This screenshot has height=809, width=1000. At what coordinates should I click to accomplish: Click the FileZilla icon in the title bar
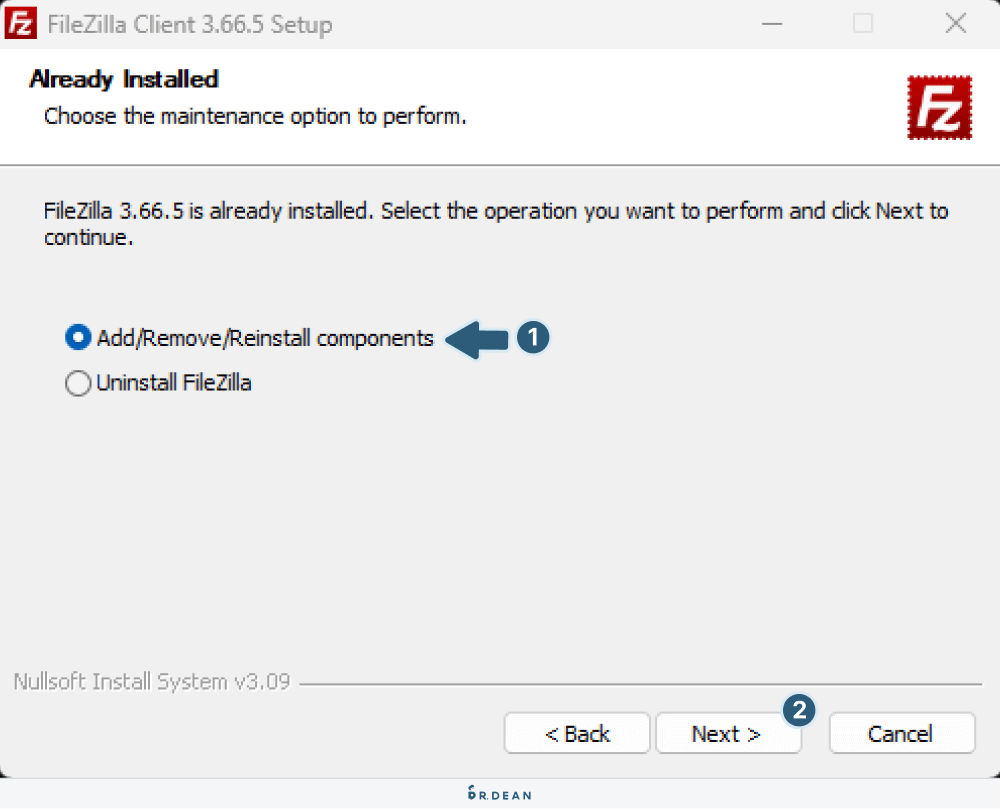click(x=22, y=24)
